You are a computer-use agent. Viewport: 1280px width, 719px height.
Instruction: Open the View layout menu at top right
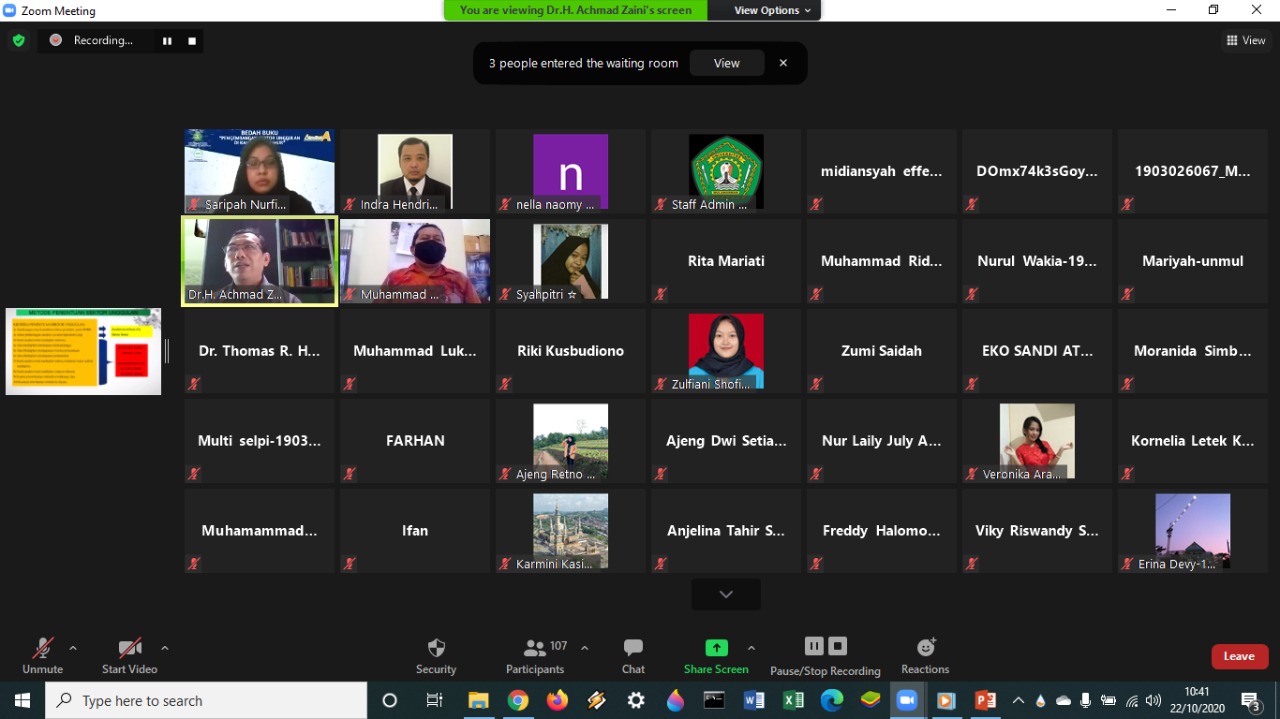[x=1246, y=41]
